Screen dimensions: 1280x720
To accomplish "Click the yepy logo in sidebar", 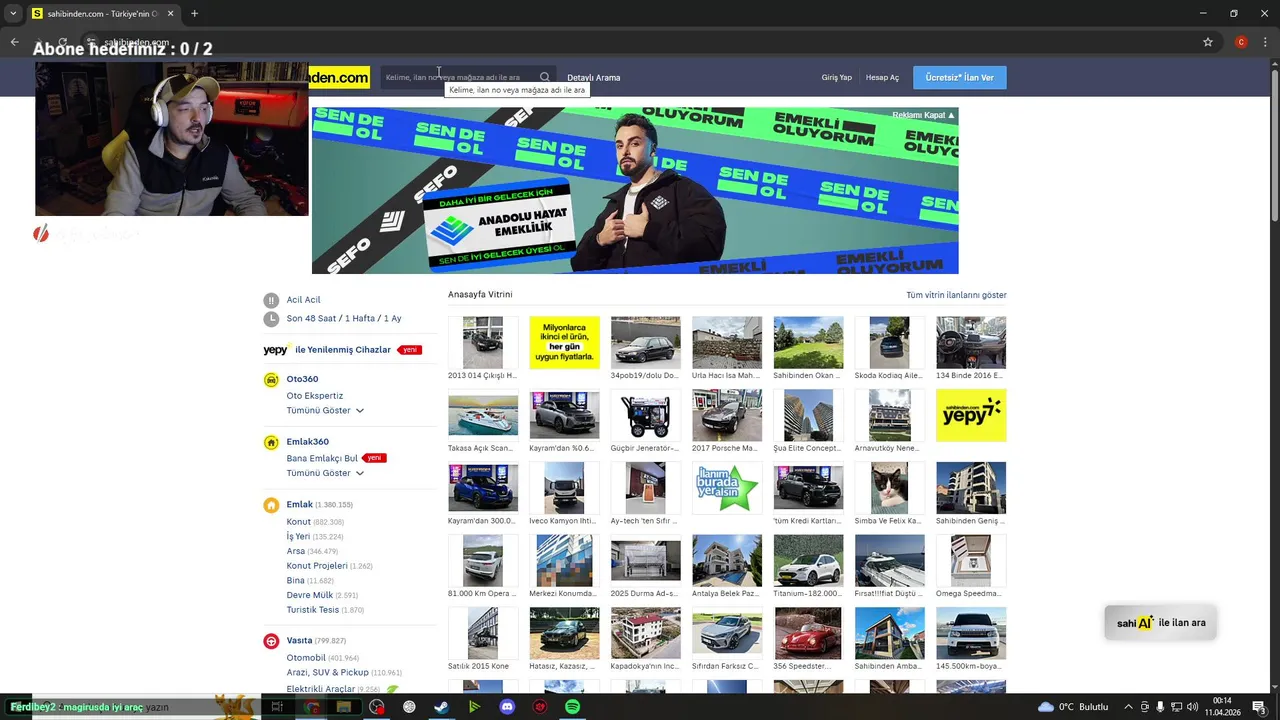I will (x=276, y=350).
